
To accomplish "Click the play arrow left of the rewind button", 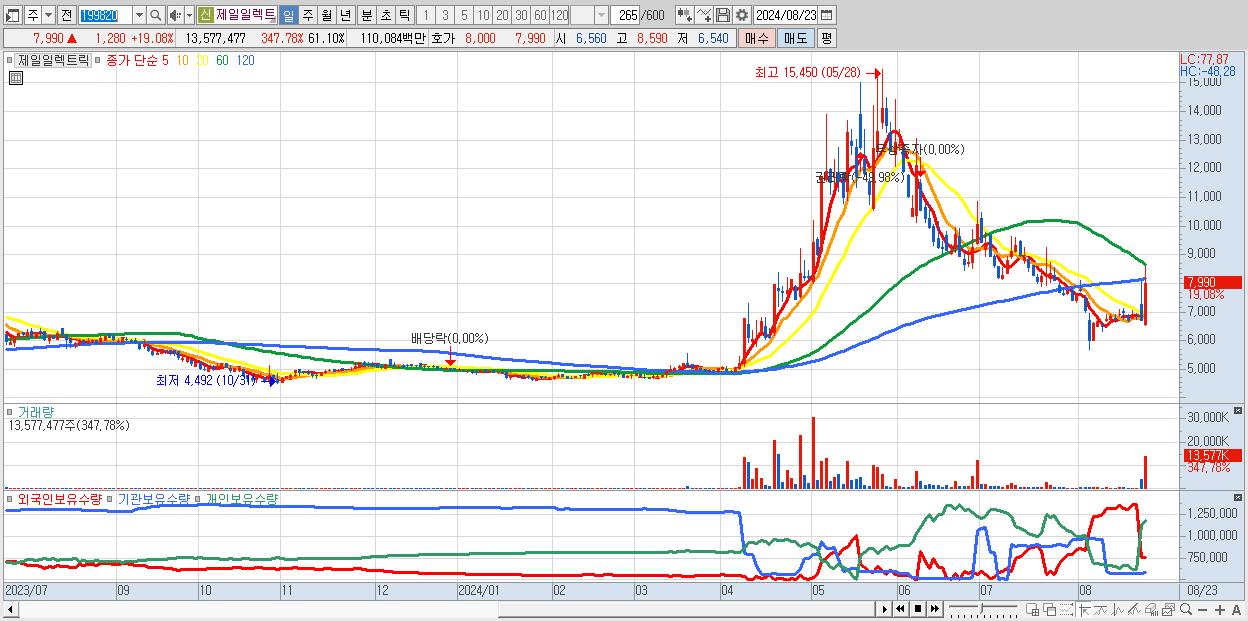I will [885, 609].
